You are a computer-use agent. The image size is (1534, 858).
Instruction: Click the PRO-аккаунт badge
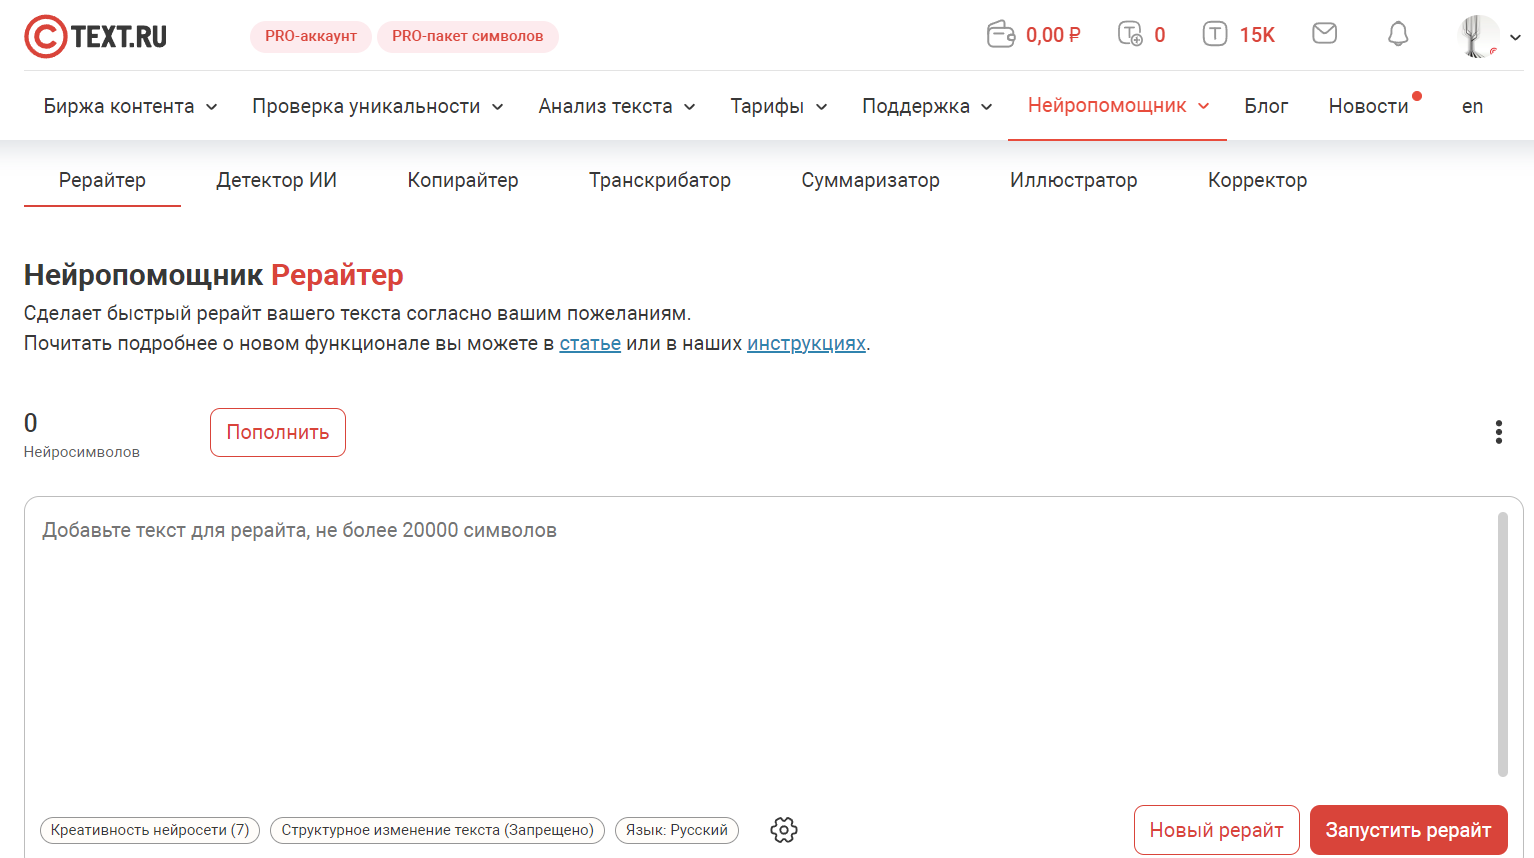tap(311, 36)
